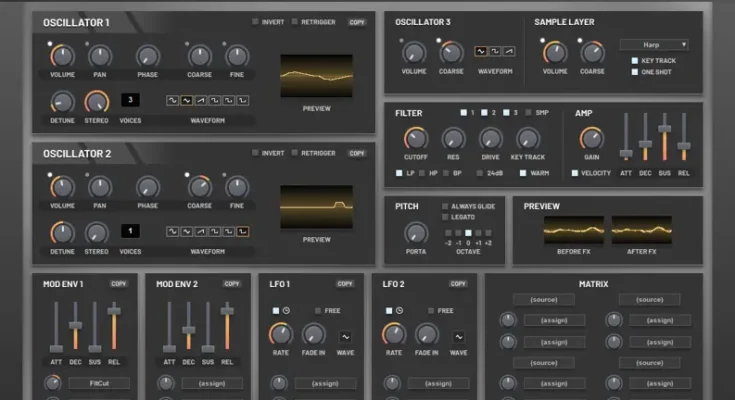Viewport: 735px width, 400px height.
Task: Click the LFO 2 tempo sync clock icon
Action: pyautogui.click(x=397, y=310)
